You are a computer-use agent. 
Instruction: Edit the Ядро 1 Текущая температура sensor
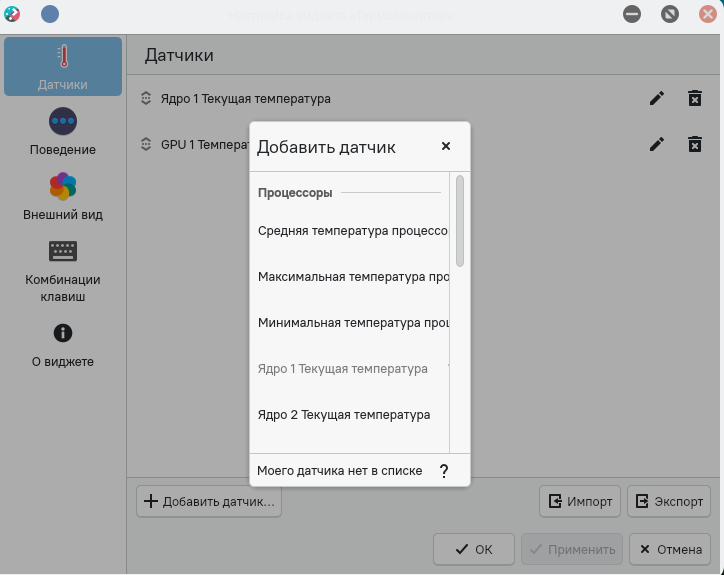(657, 98)
